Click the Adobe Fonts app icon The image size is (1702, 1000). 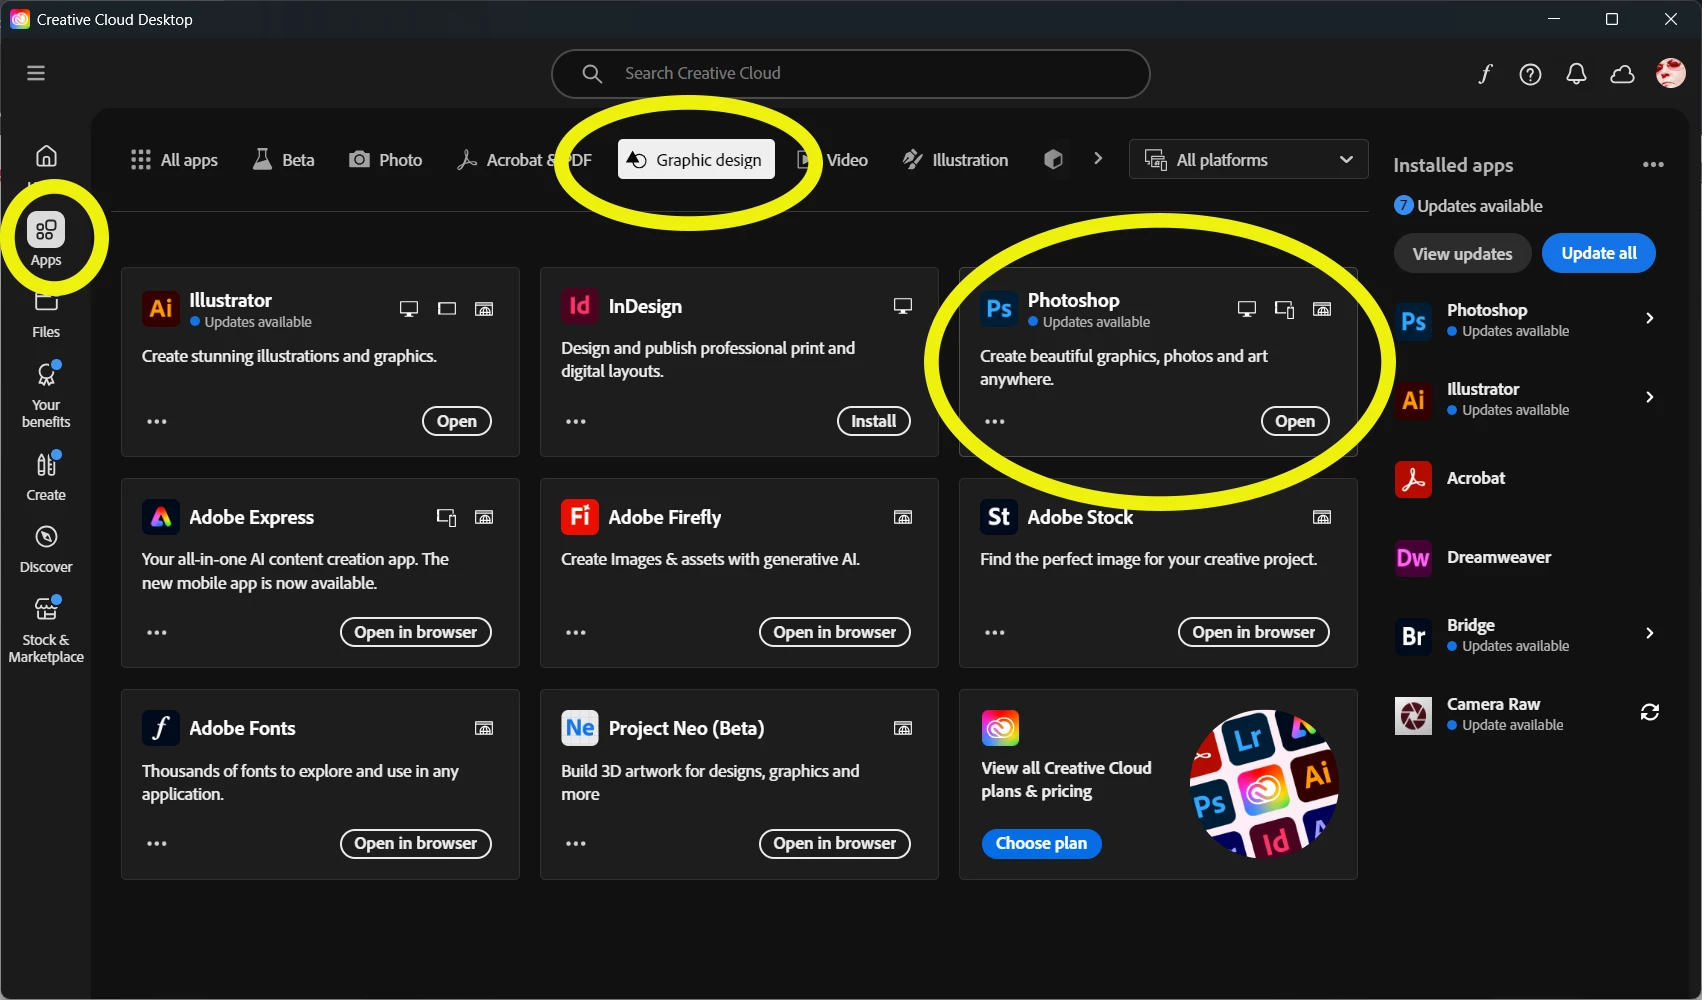(161, 728)
